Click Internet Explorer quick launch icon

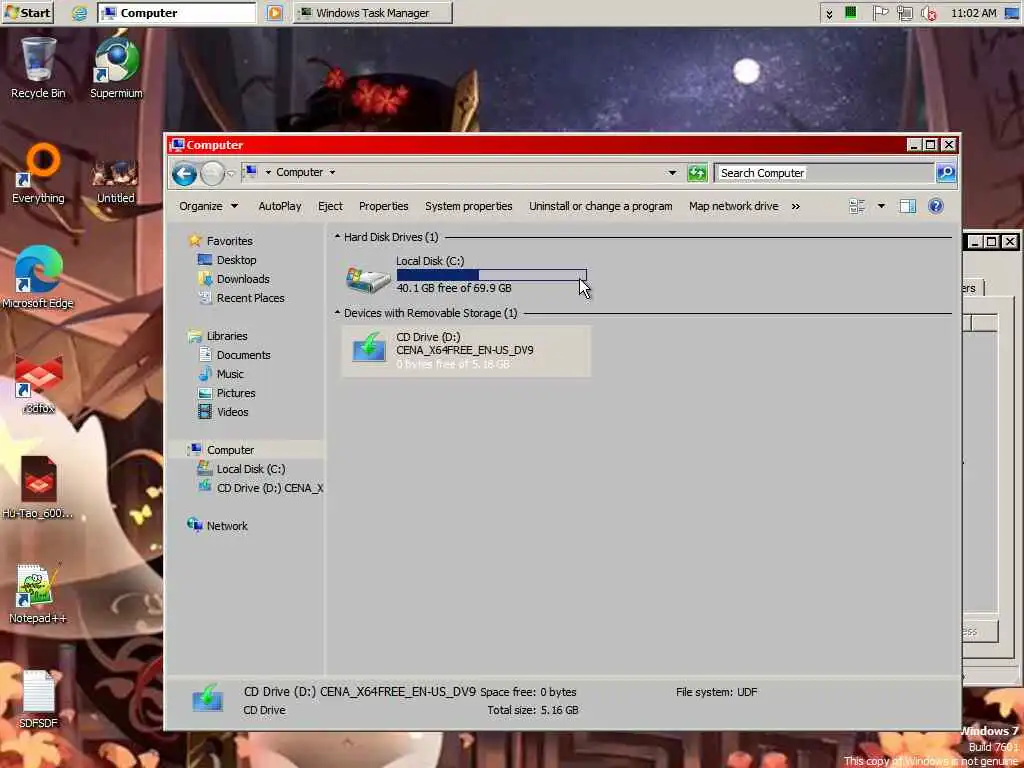tap(80, 13)
